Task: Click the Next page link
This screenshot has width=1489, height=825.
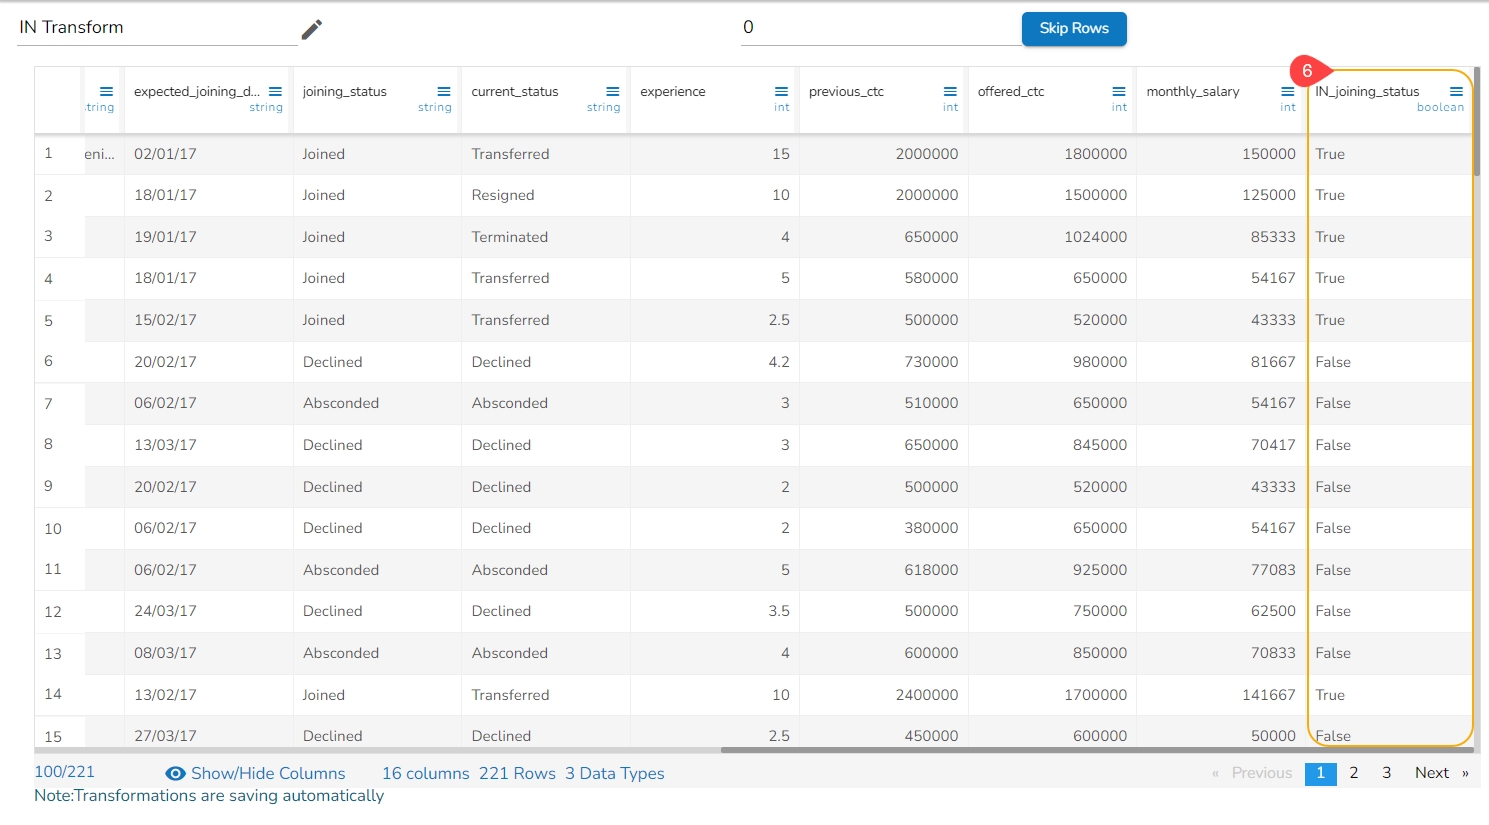Action: 1431,773
